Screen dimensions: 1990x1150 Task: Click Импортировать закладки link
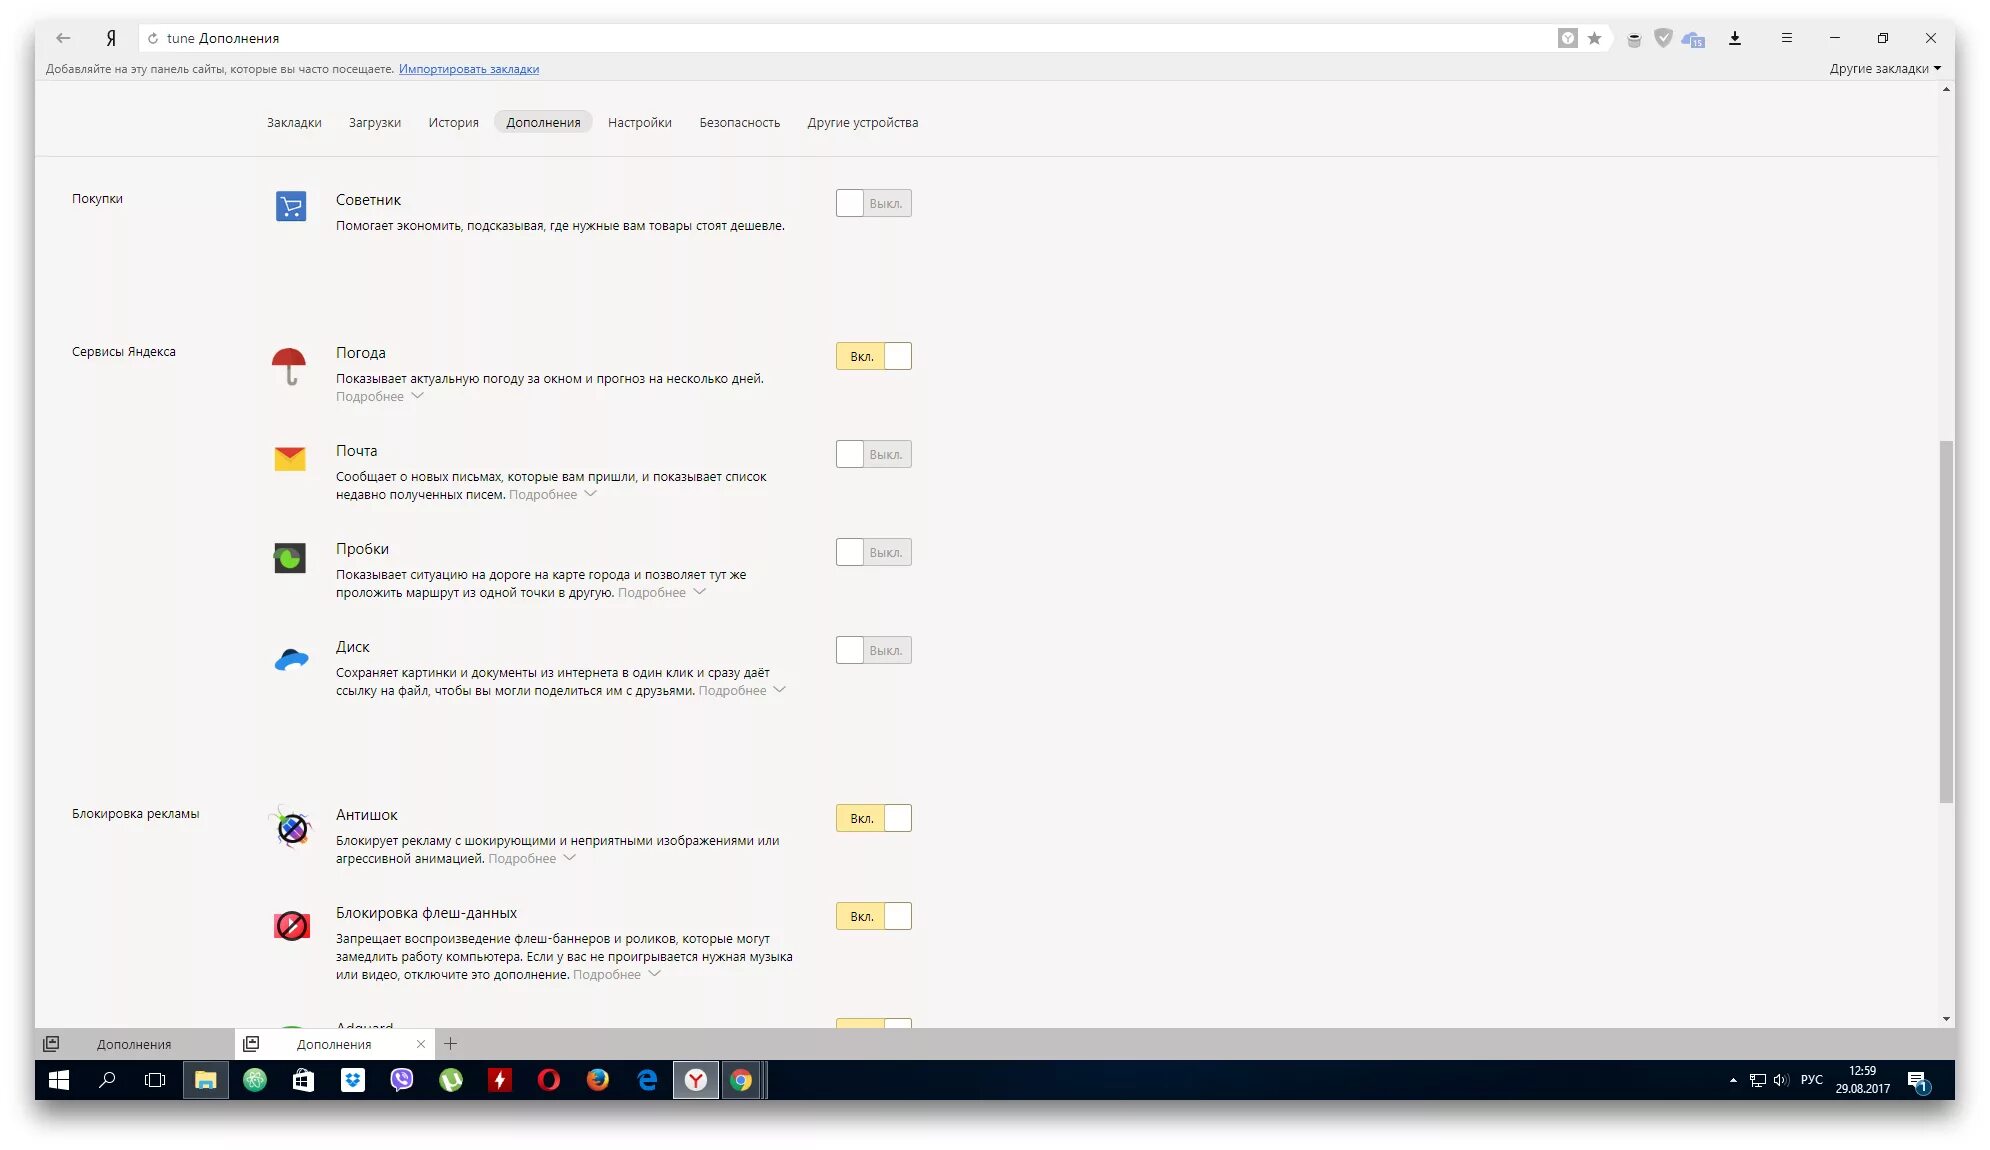(468, 69)
